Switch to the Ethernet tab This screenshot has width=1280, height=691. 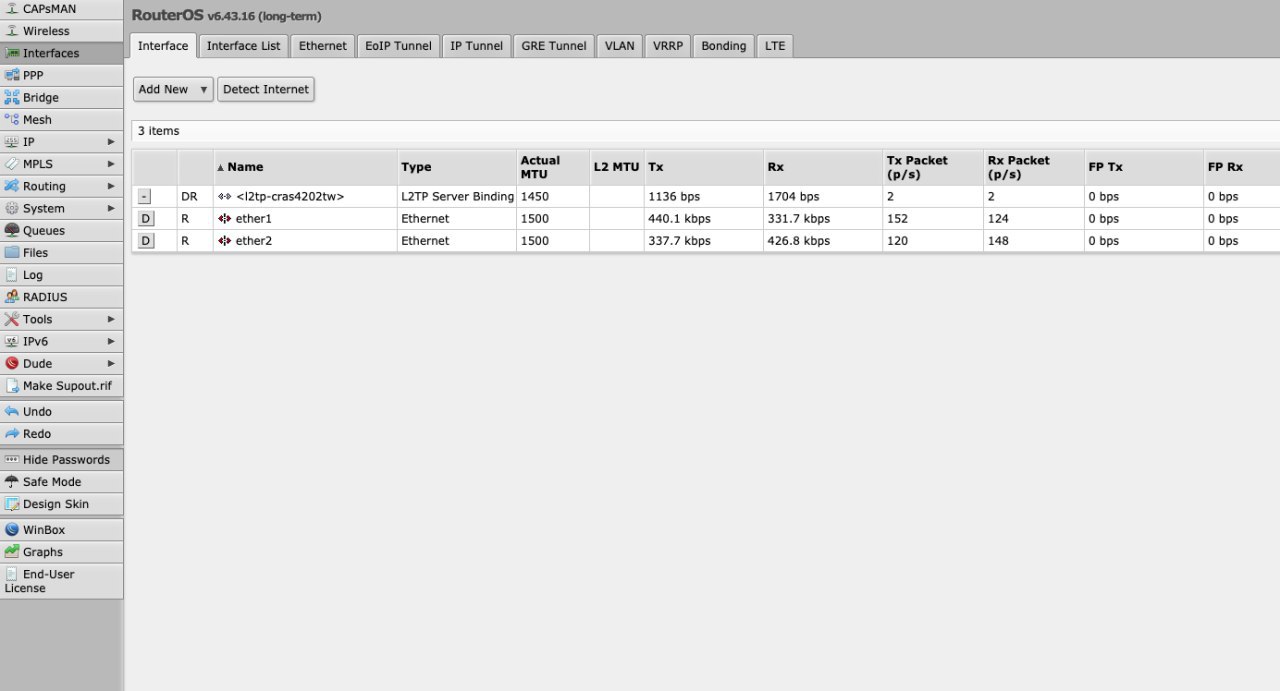pos(323,46)
